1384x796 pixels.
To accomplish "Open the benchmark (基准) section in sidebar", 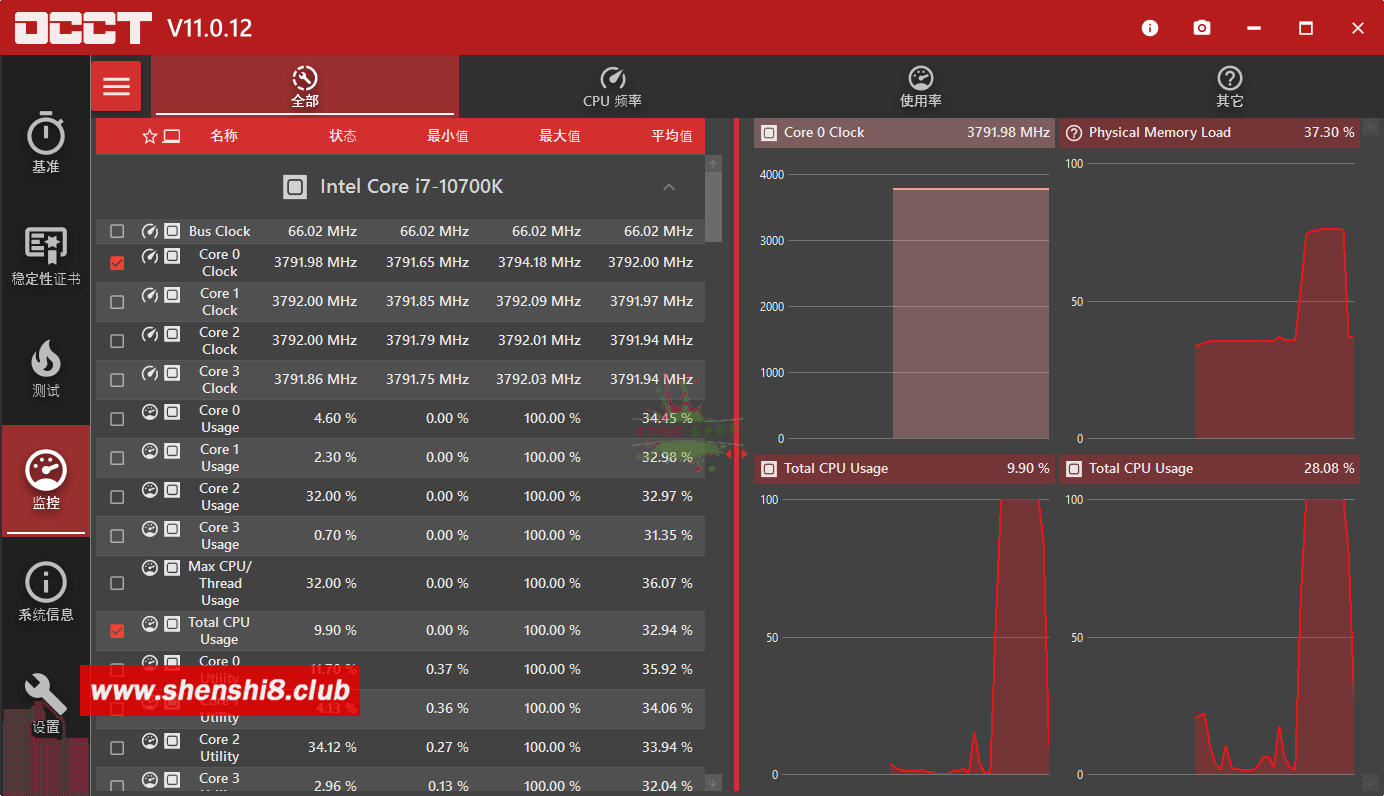I will [x=46, y=144].
